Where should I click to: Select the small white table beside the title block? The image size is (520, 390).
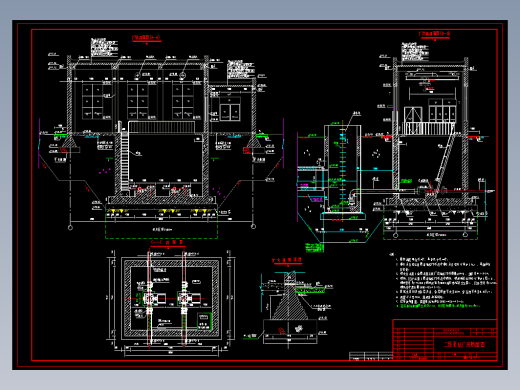[x=371, y=356]
